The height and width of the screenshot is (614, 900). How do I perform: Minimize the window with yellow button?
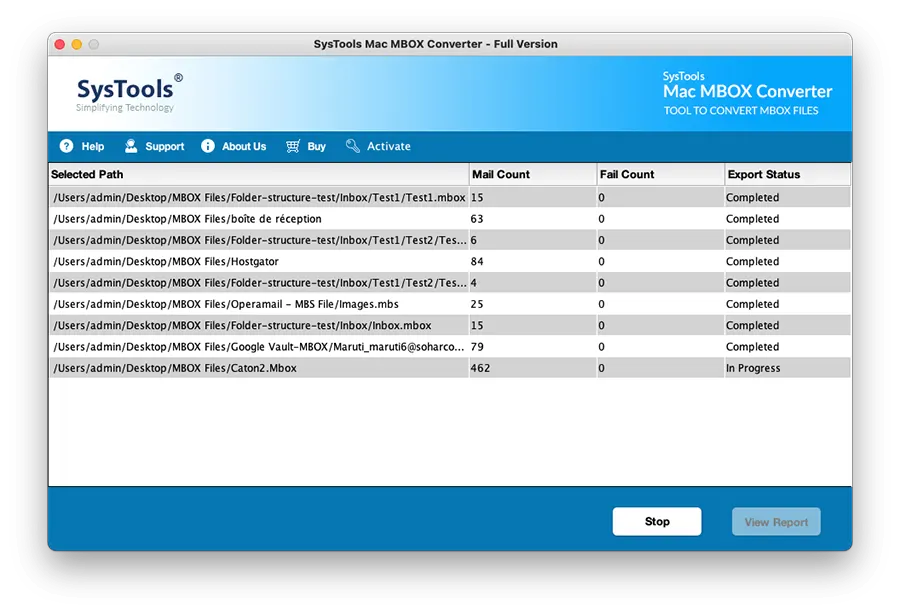(77, 44)
